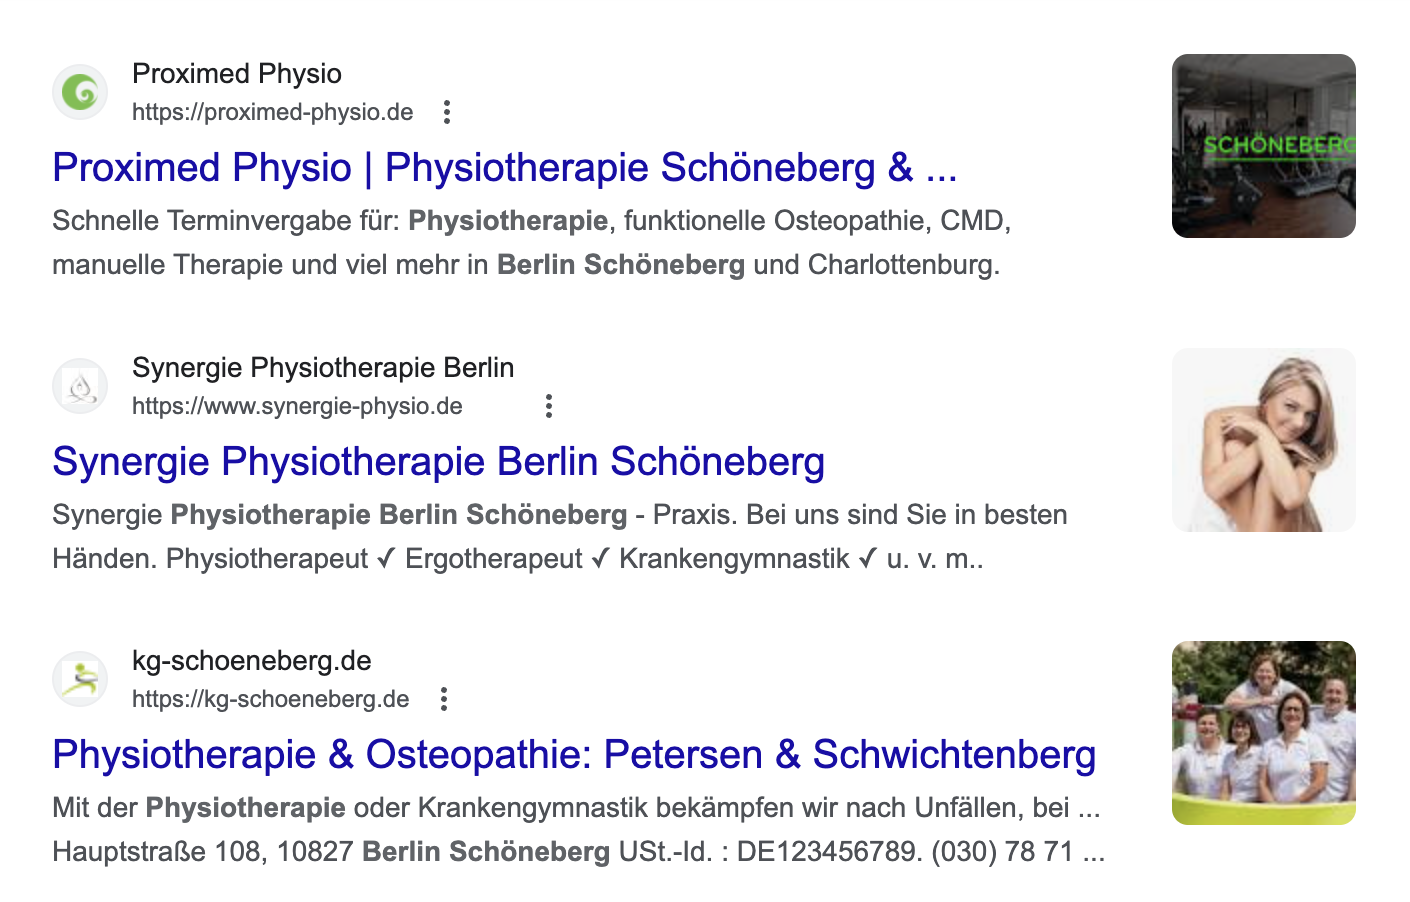Click the green swirl Proximed Physio favicon
This screenshot has height=902, width=1410.
click(80, 92)
